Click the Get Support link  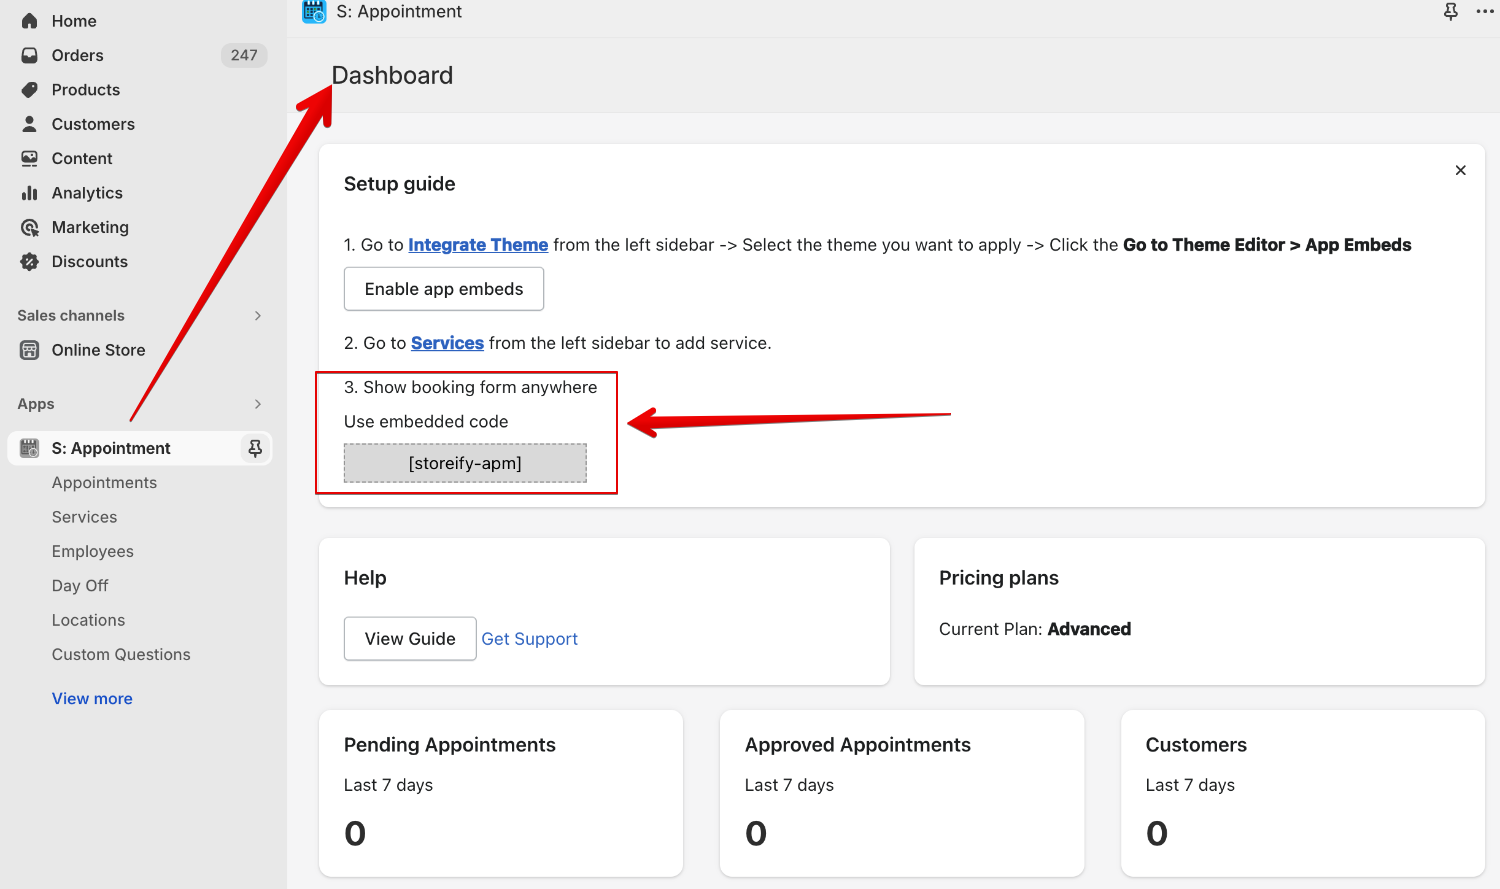(529, 639)
